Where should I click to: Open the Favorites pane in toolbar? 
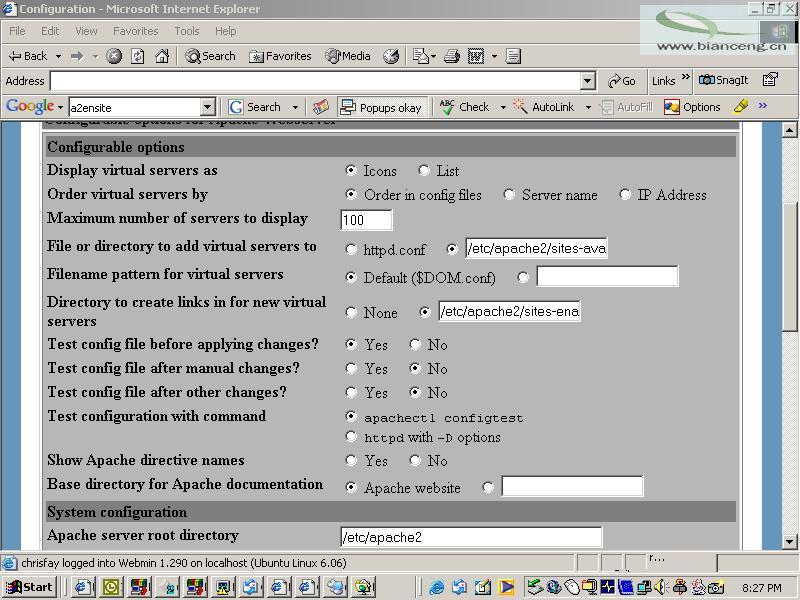click(x=280, y=56)
